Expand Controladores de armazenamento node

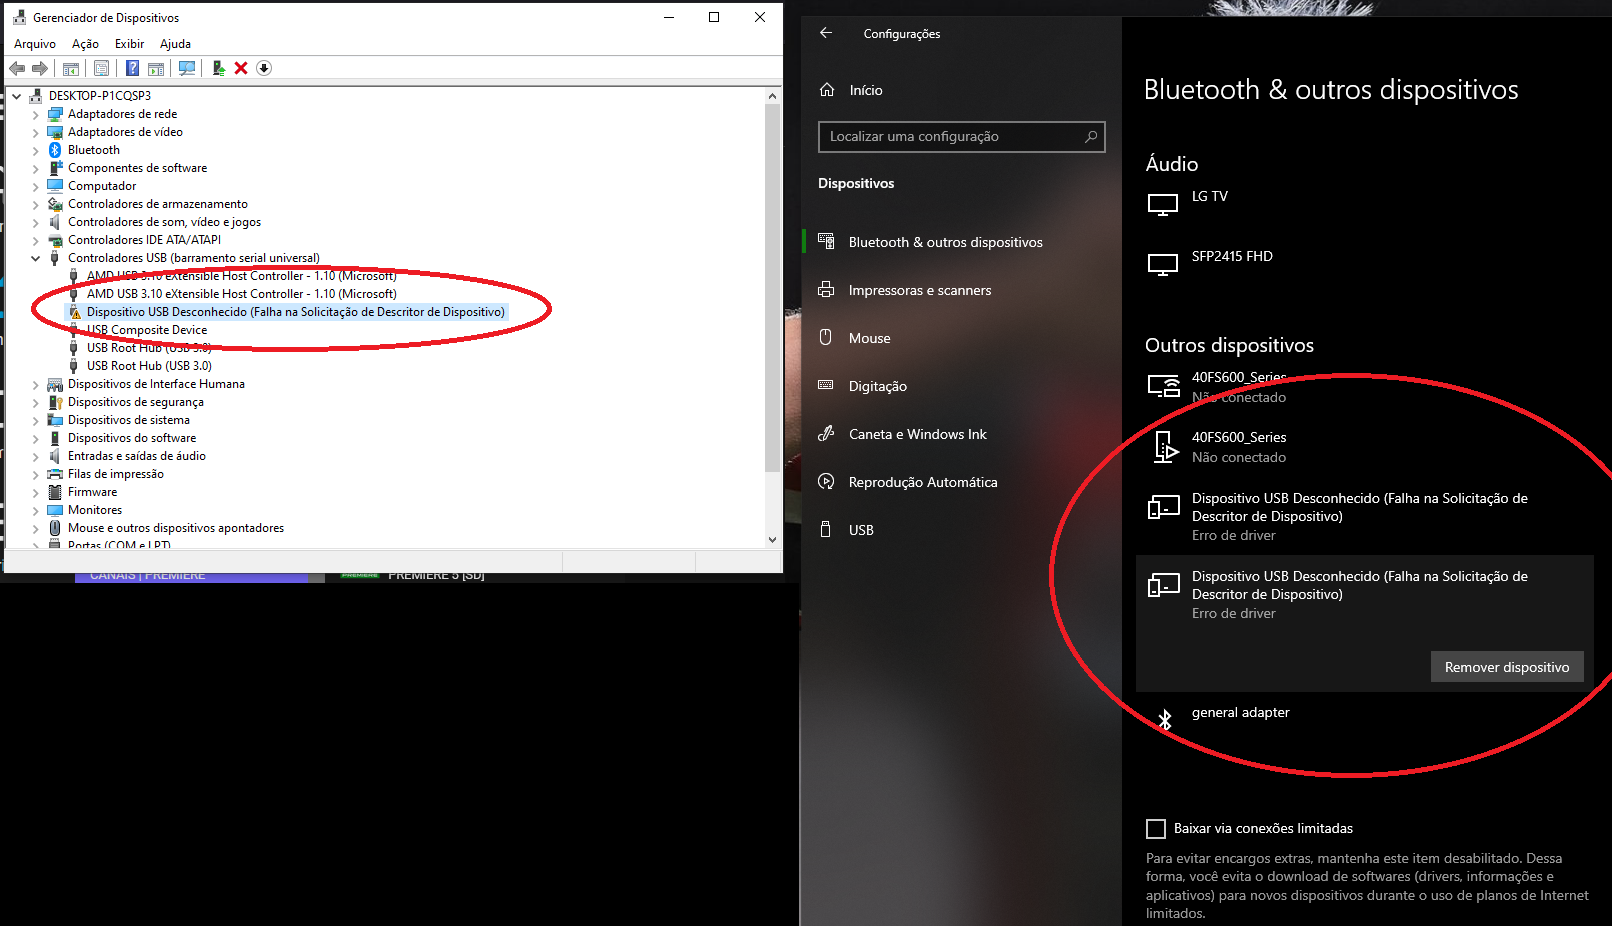36,204
